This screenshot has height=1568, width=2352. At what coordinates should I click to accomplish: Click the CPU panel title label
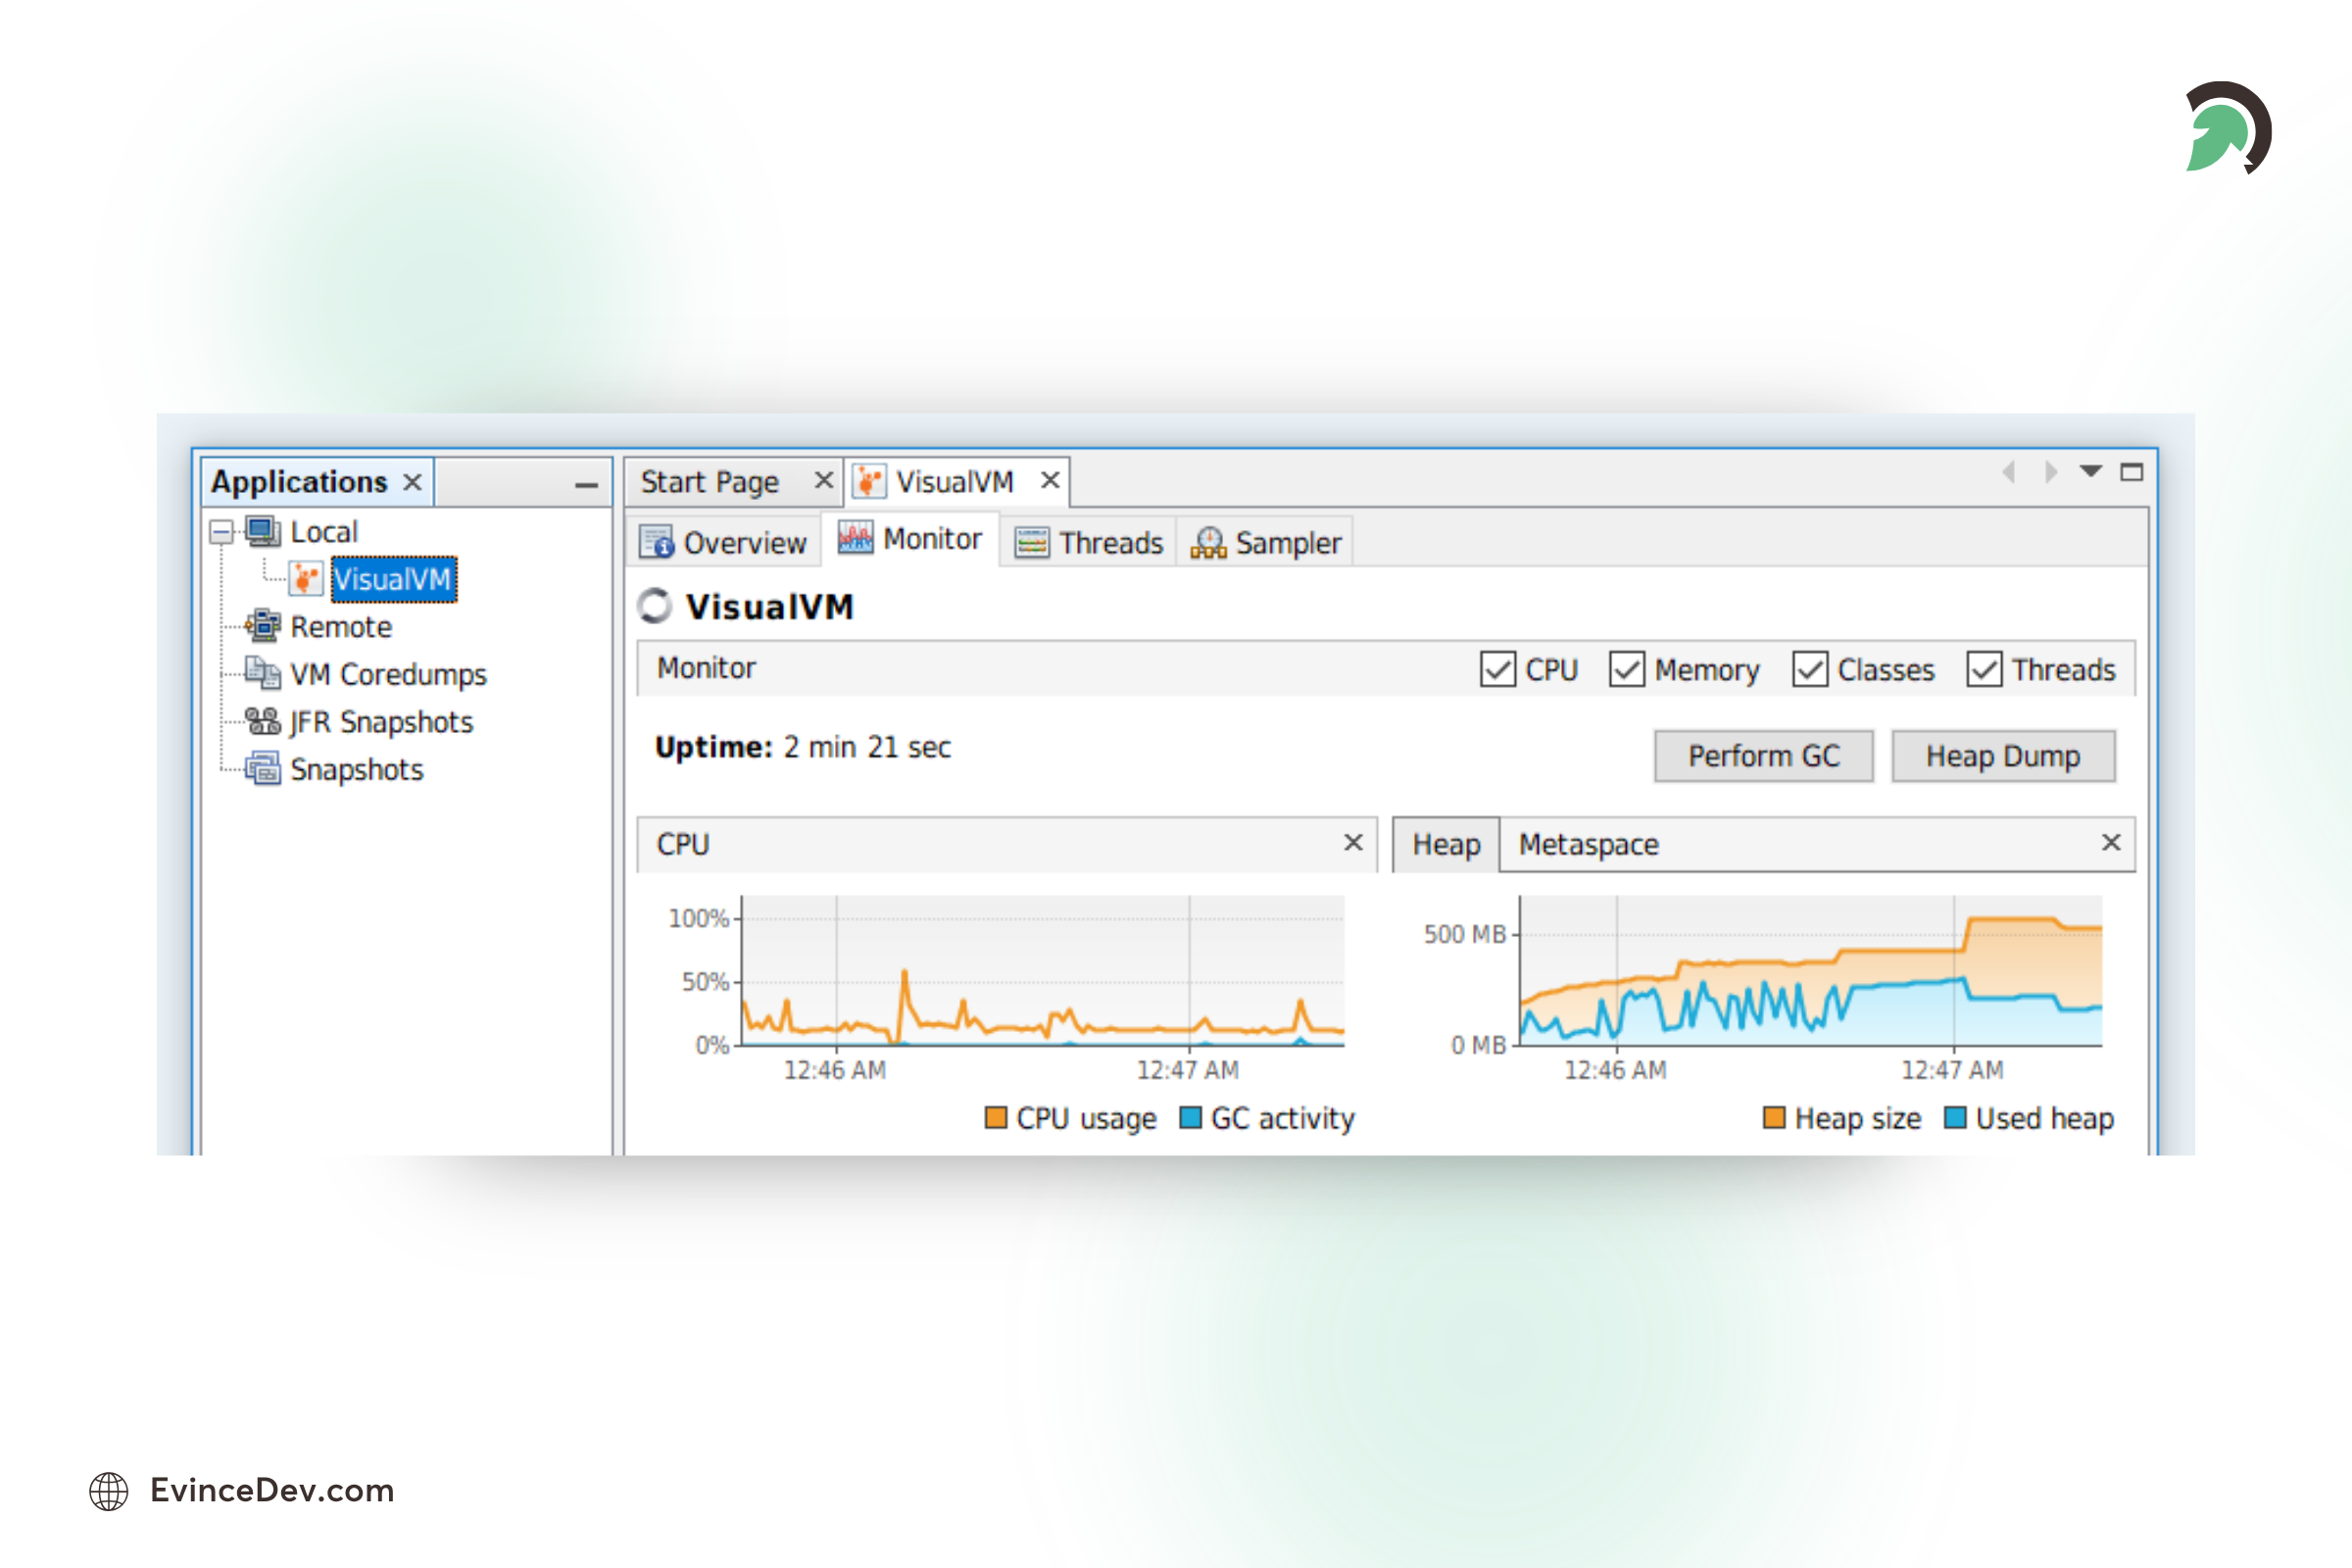pyautogui.click(x=683, y=844)
